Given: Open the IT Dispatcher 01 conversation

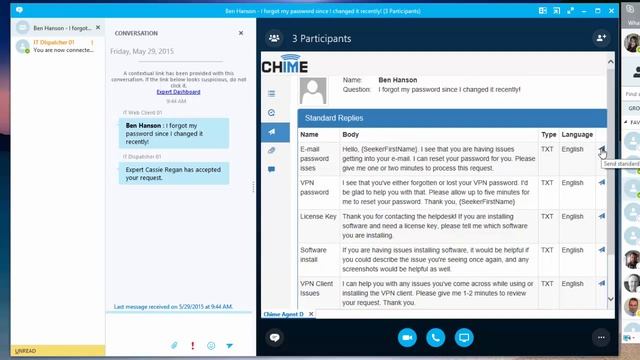Looking at the screenshot, I should (58, 46).
